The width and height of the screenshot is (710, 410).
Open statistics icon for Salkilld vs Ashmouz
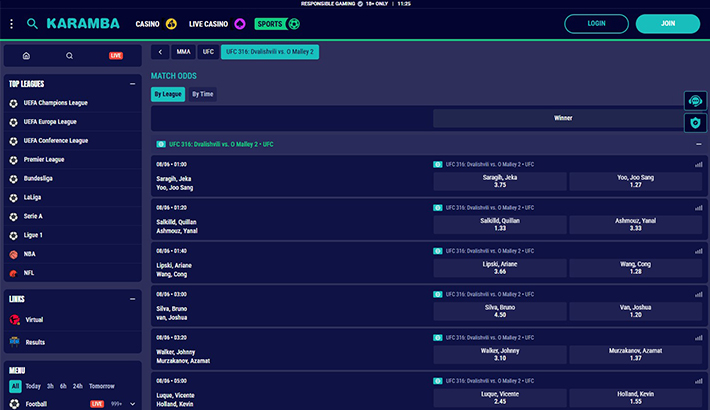pos(699,208)
